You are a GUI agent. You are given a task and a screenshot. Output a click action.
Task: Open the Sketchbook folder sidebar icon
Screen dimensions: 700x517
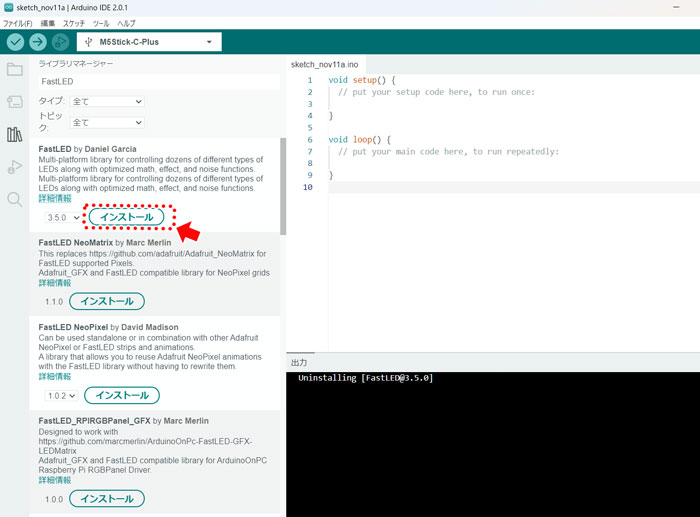click(x=15, y=69)
